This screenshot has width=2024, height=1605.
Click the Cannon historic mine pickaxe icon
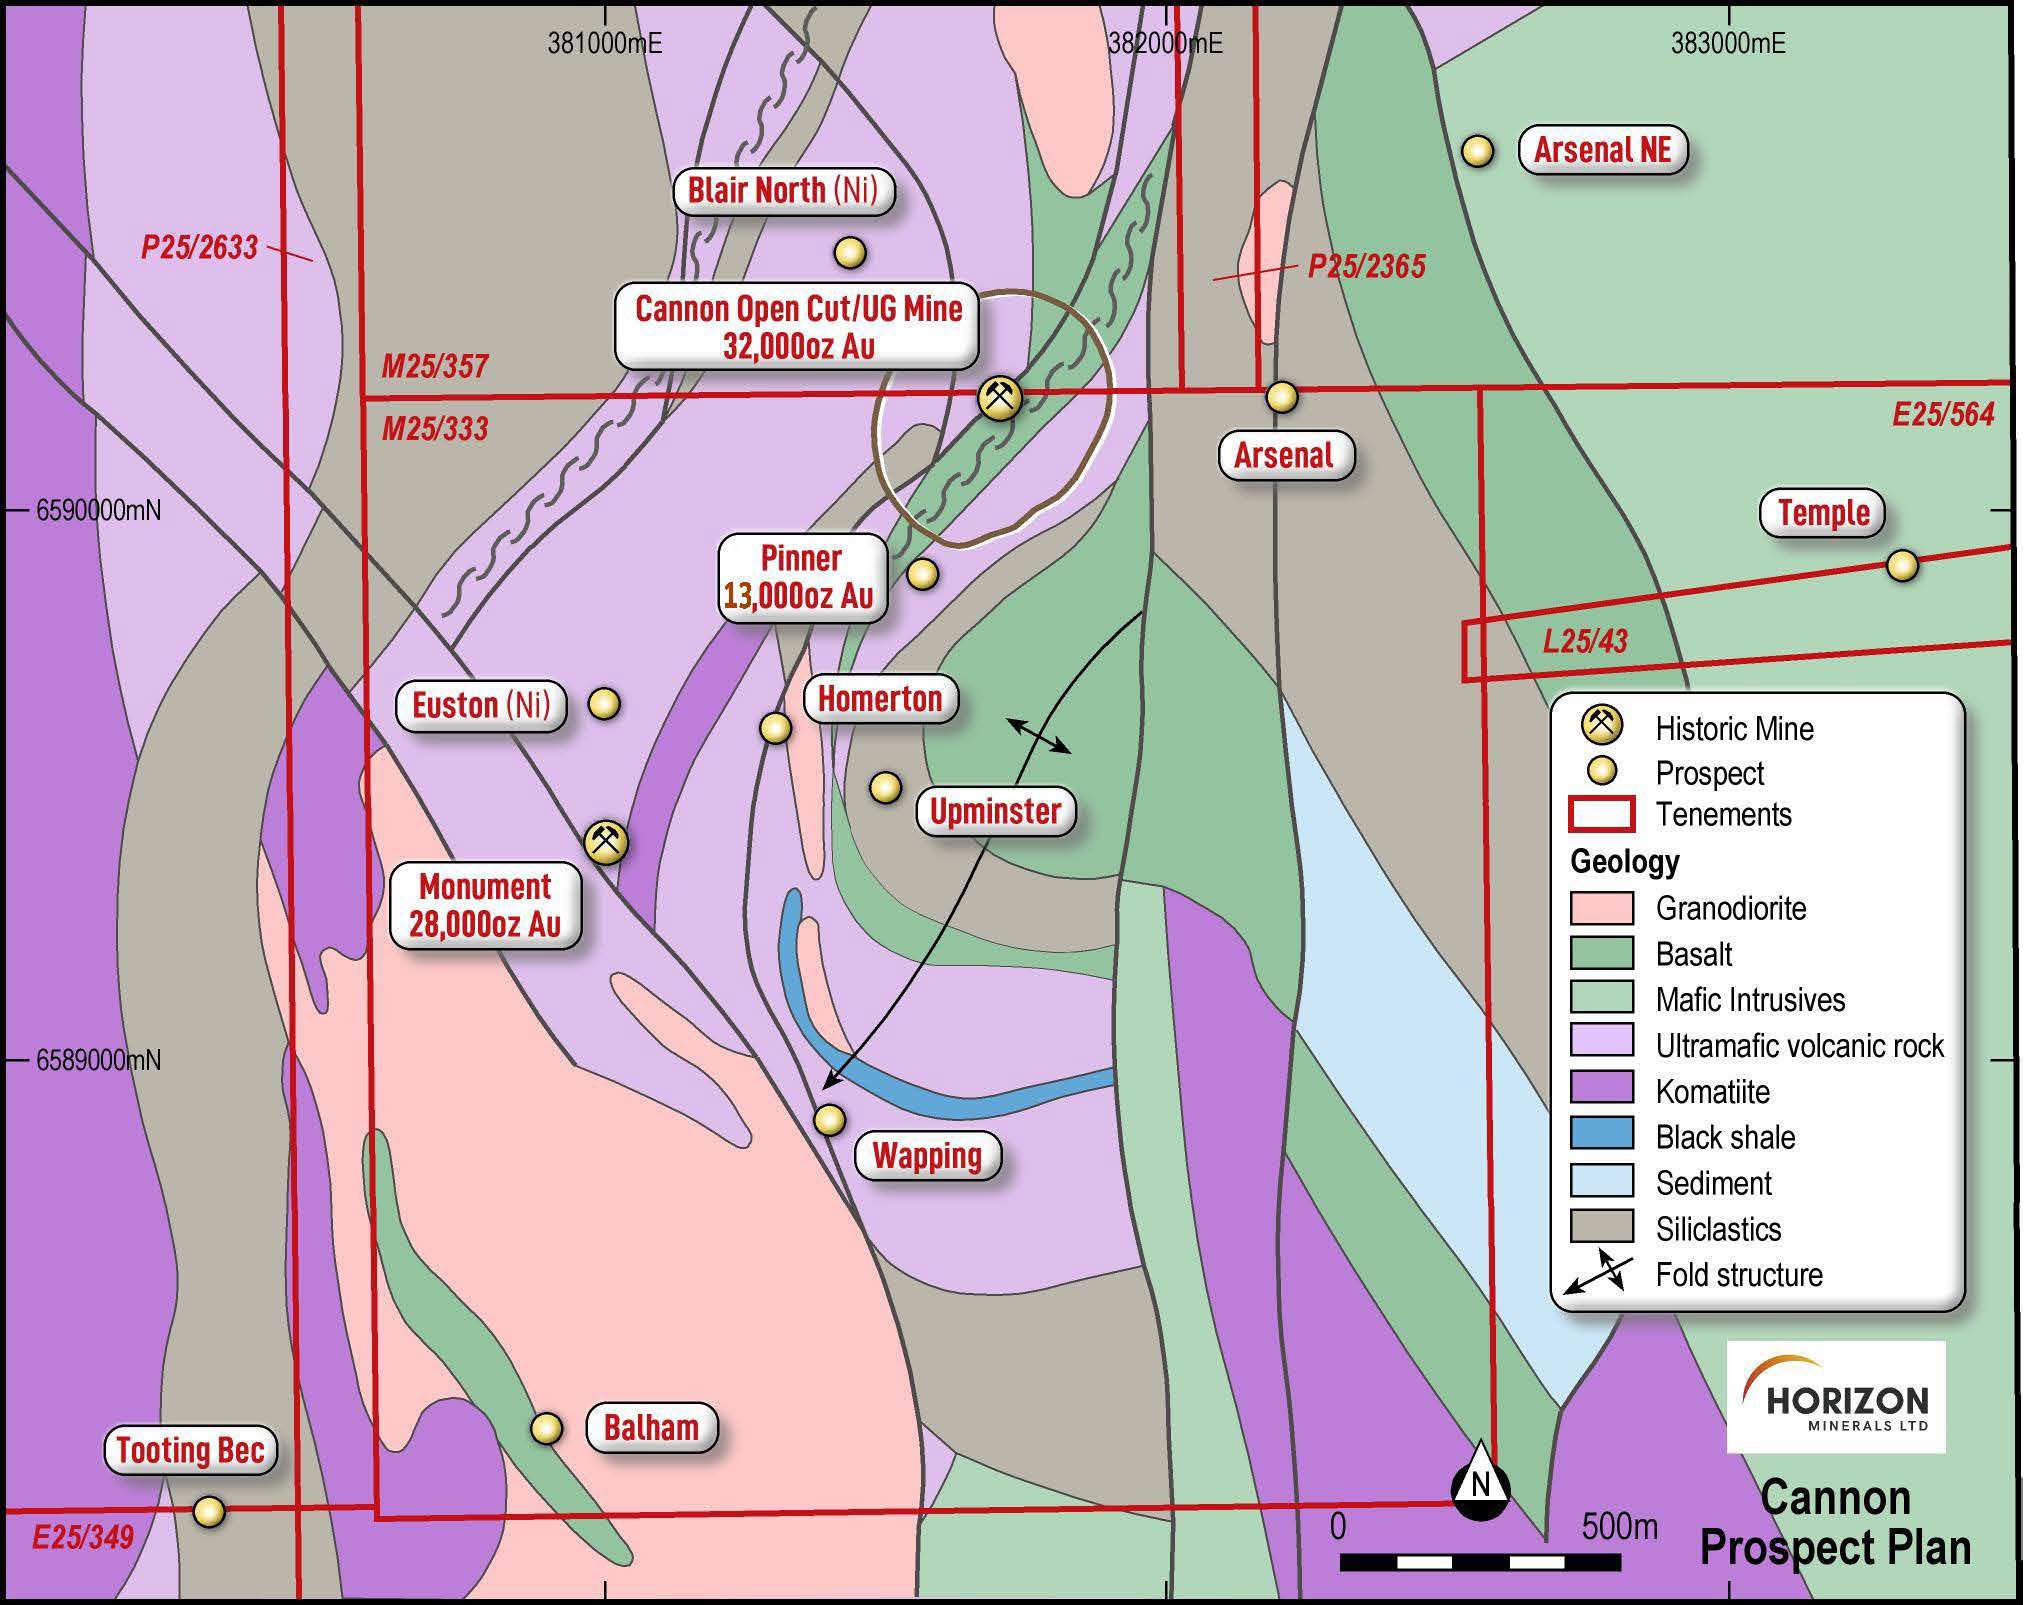999,398
